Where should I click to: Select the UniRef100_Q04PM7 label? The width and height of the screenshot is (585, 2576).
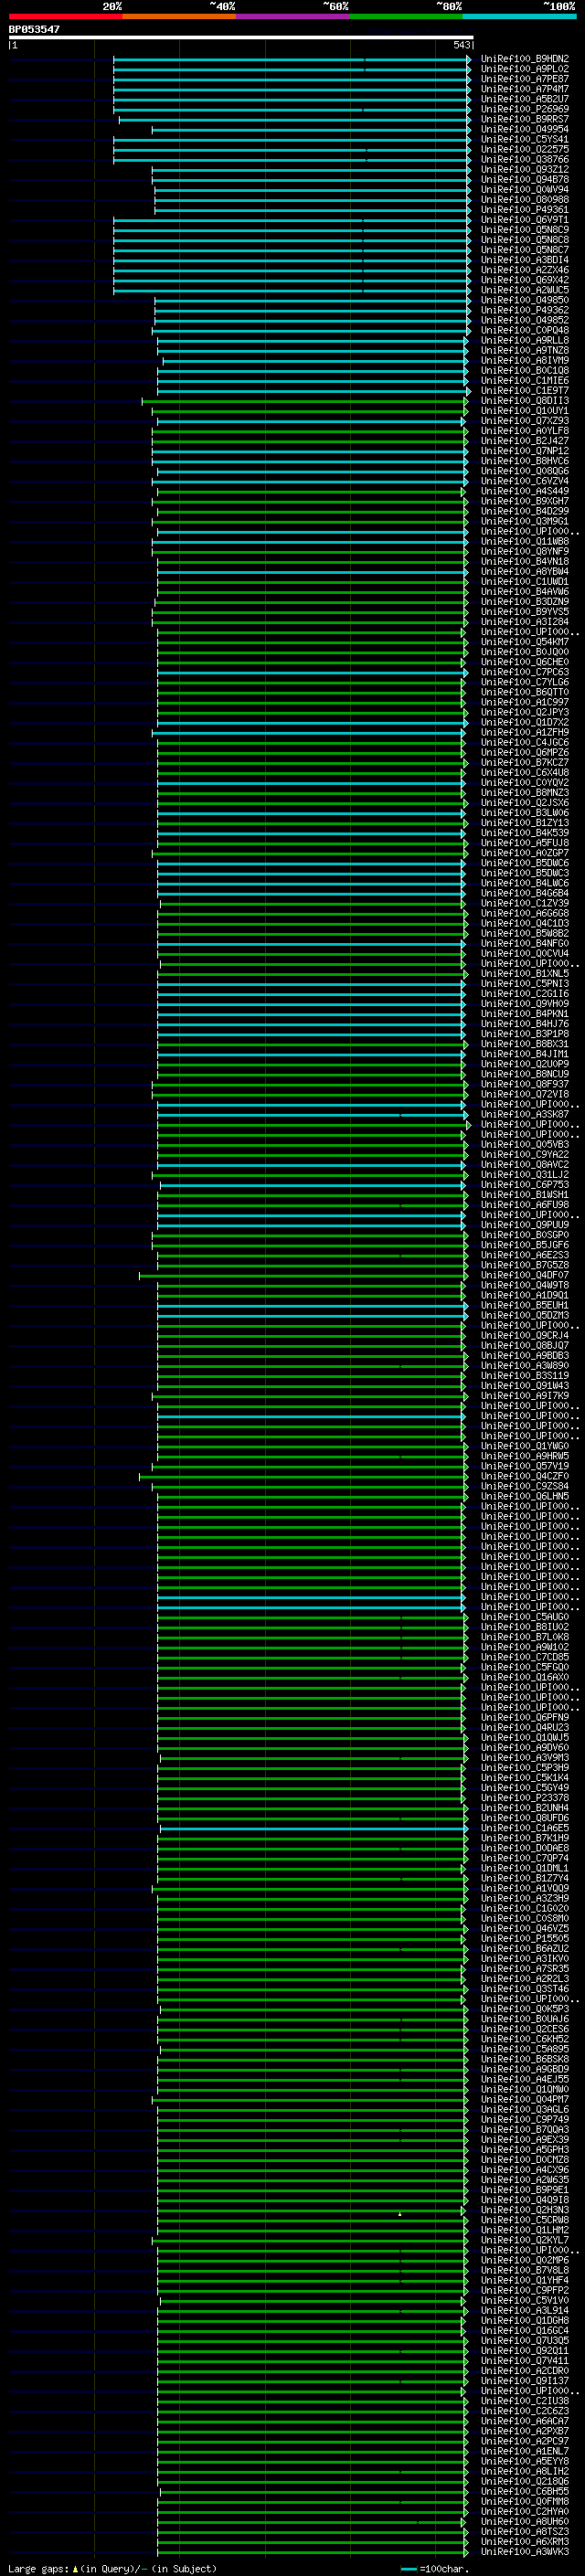524,2099
